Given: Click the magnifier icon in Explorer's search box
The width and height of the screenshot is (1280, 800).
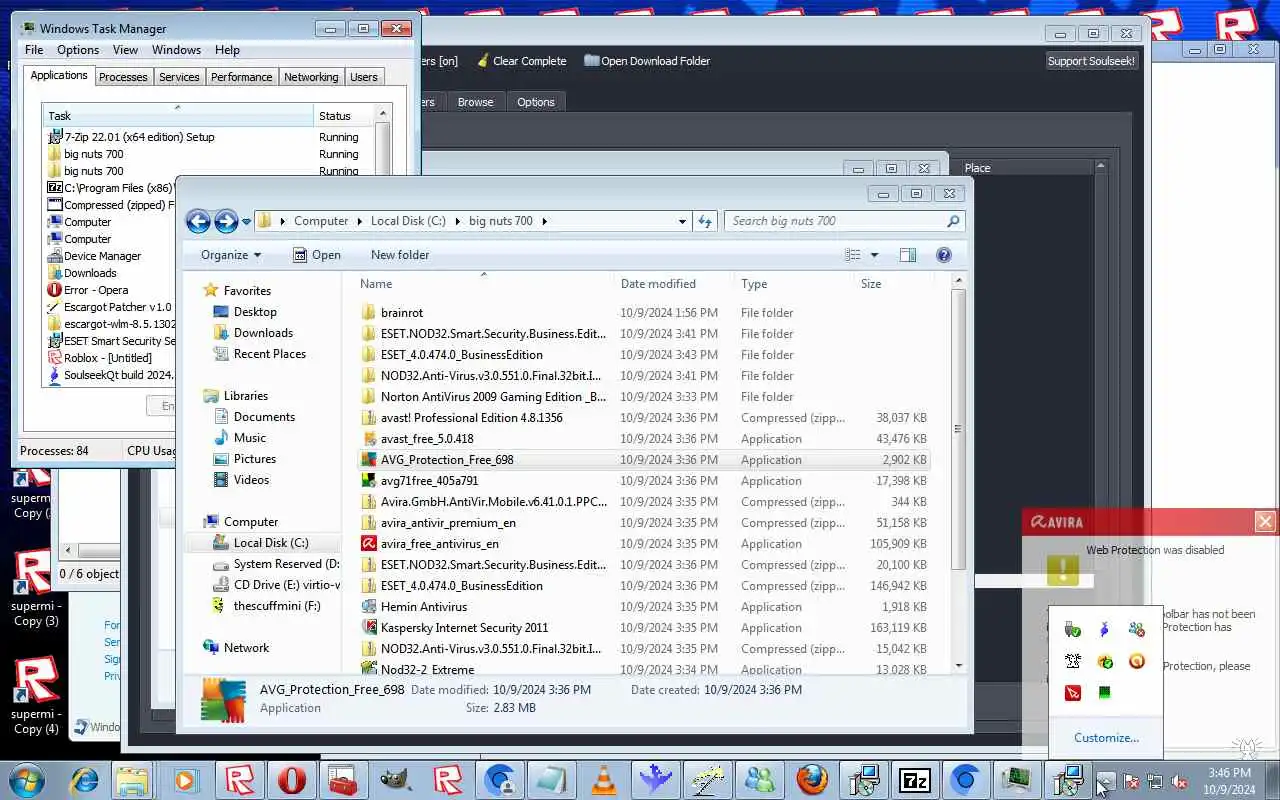Looking at the screenshot, I should click(x=953, y=221).
